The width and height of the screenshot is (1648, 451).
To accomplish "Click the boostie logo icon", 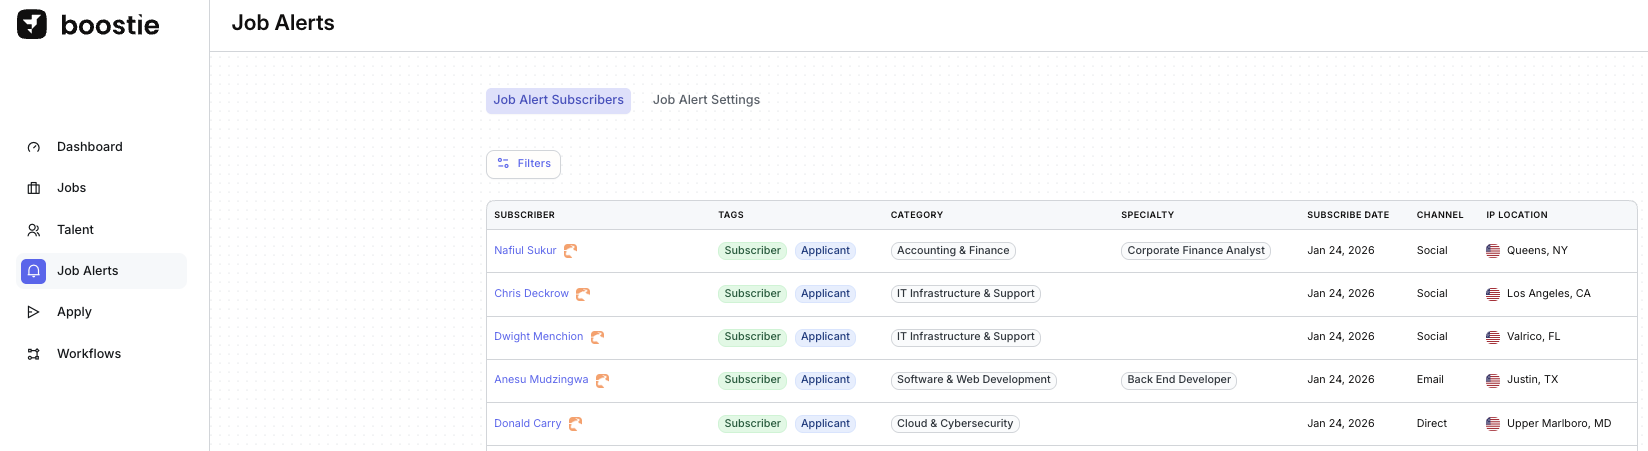I will click(x=32, y=24).
